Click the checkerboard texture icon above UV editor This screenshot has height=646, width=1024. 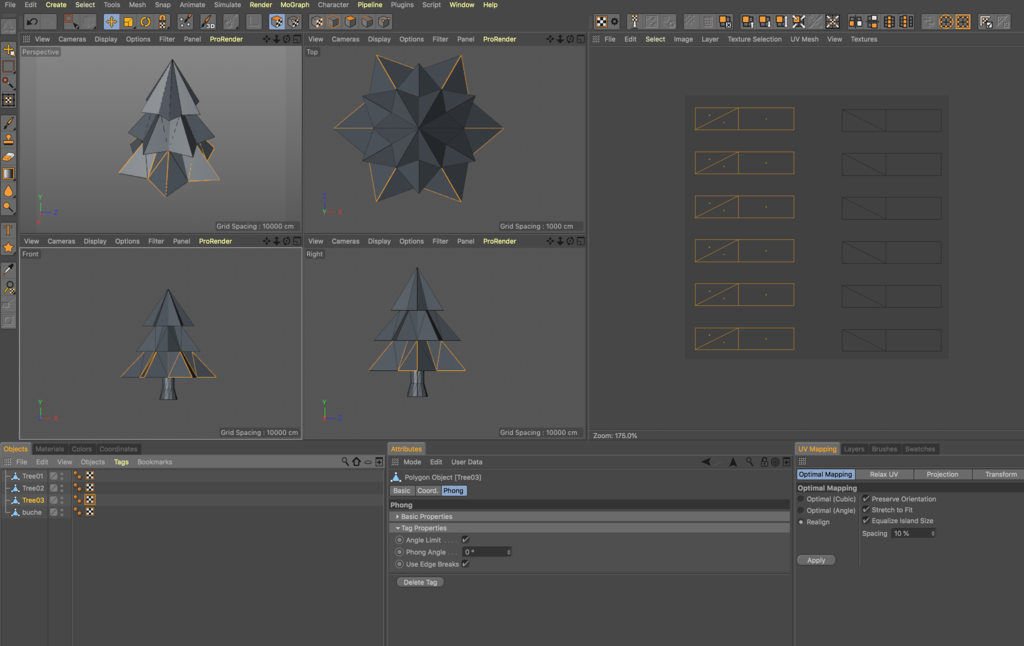coord(601,22)
